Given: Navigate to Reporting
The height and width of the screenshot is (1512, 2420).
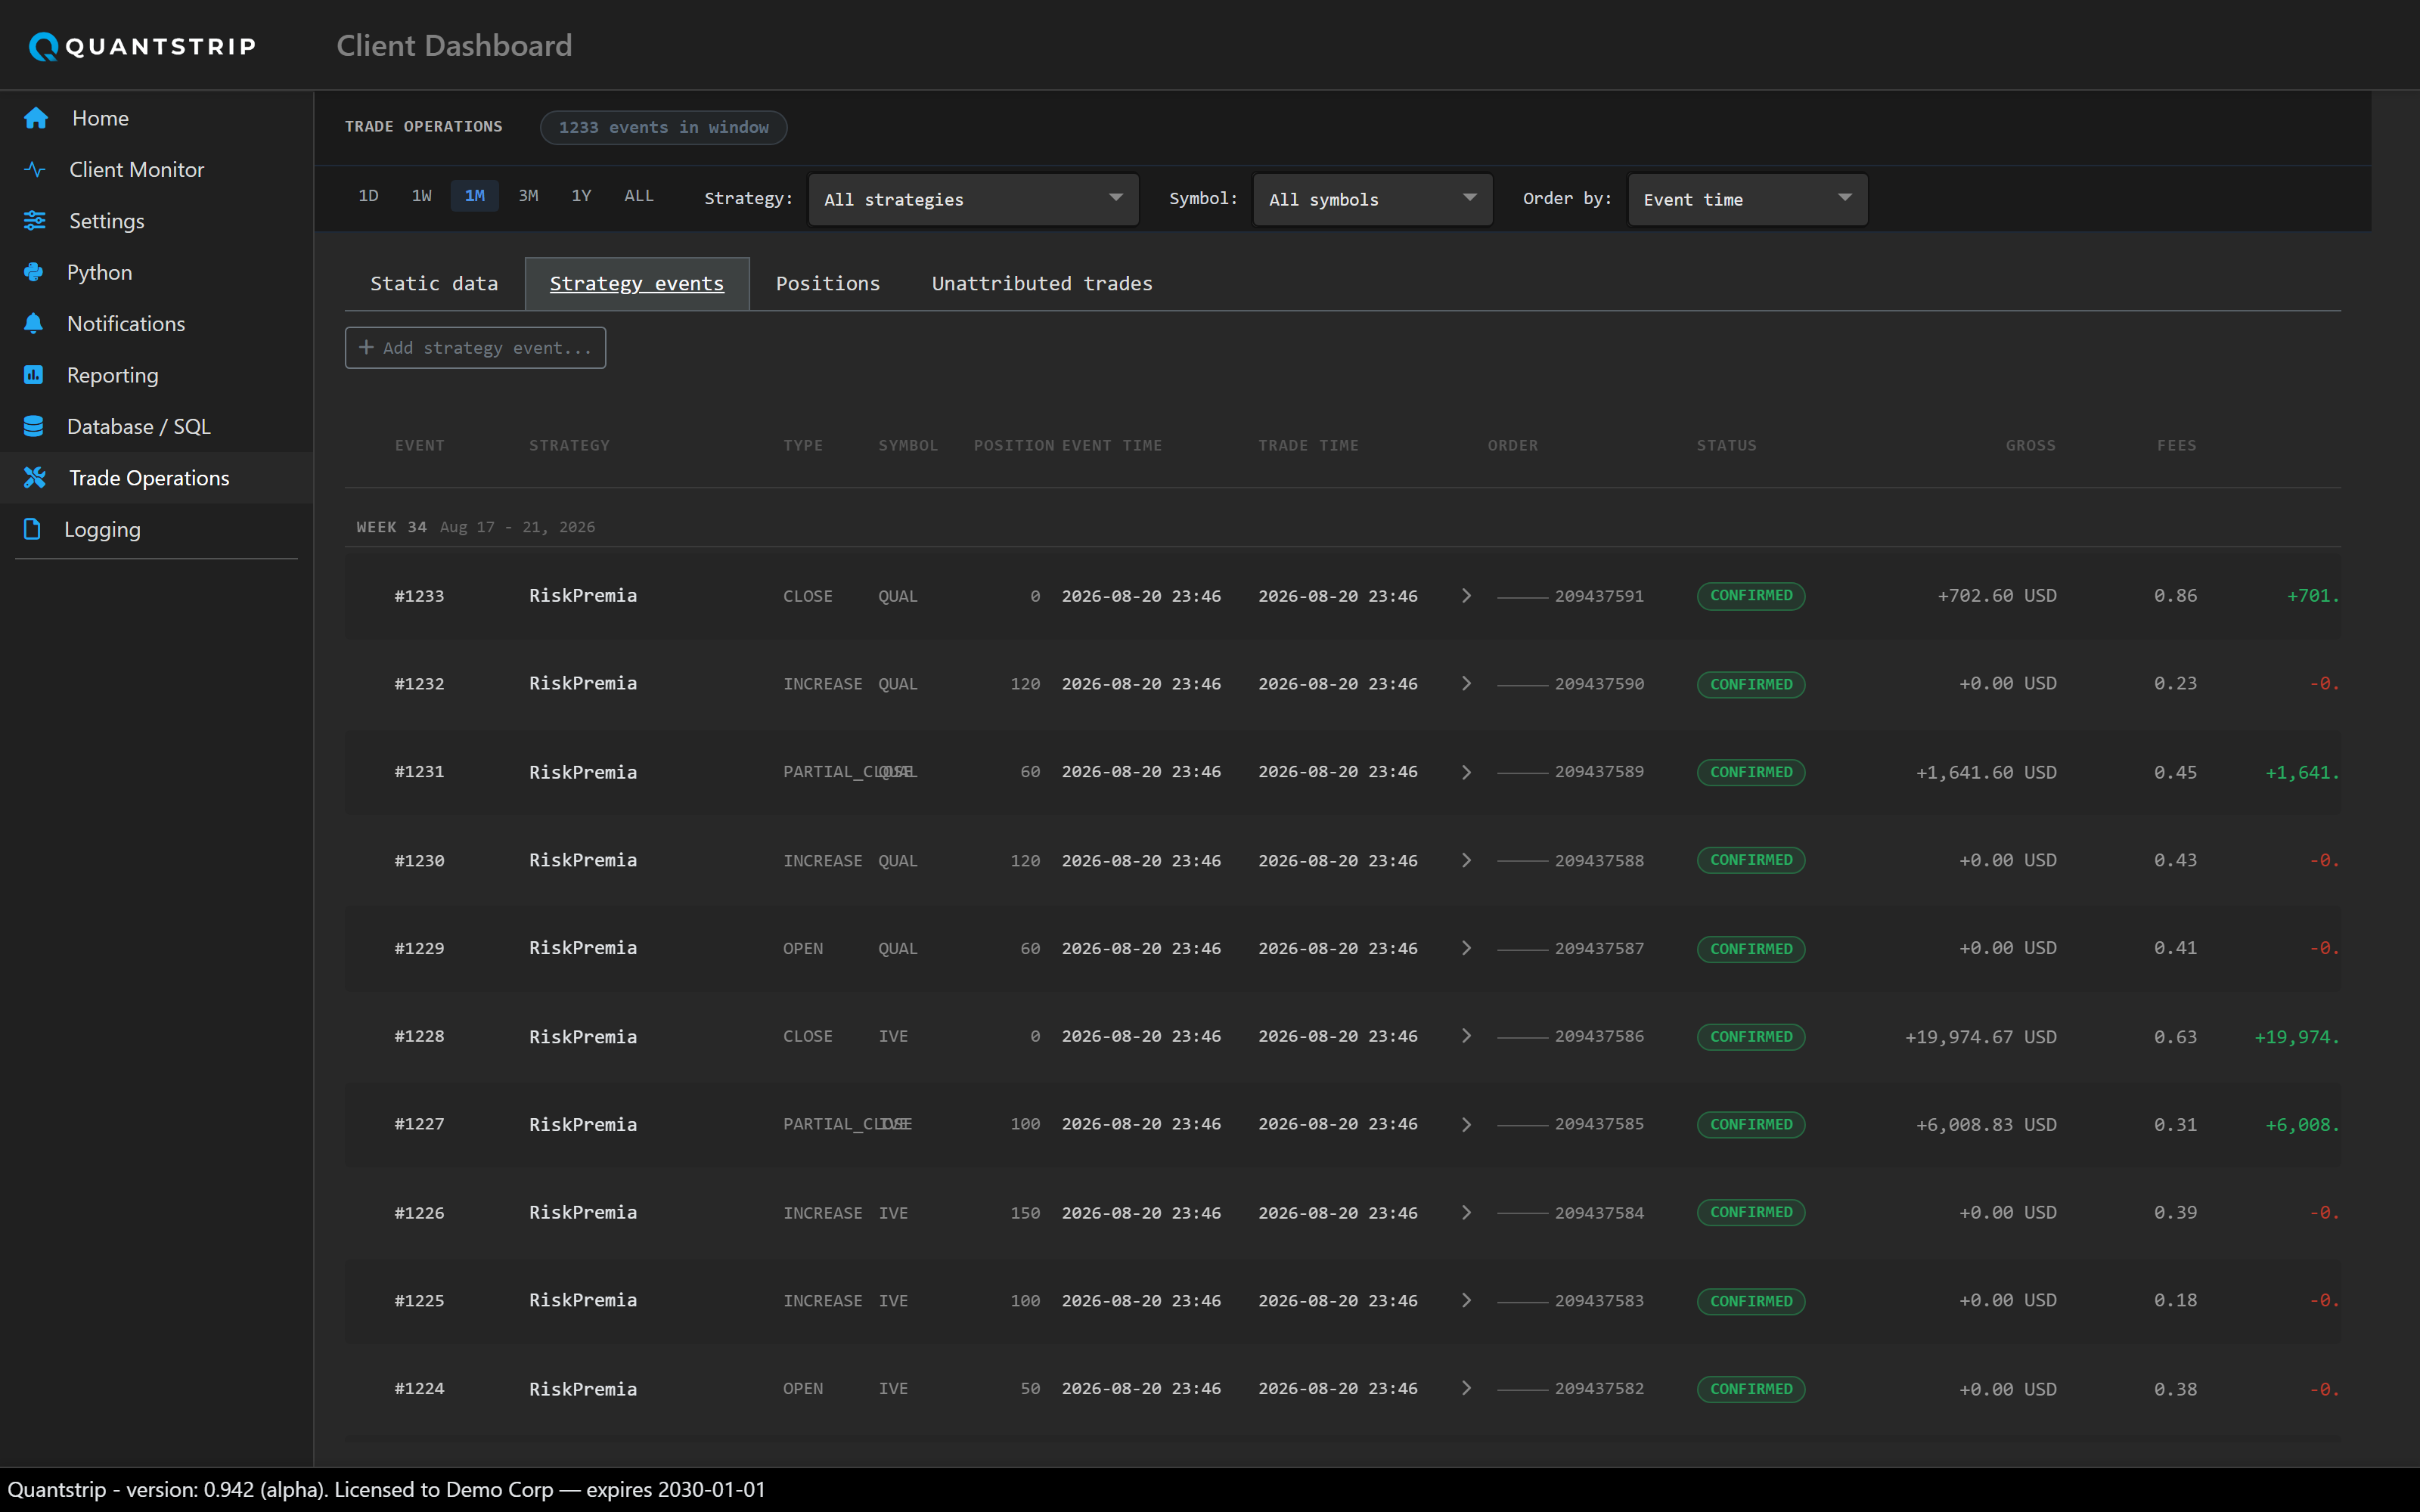Looking at the screenshot, I should tap(156, 375).
